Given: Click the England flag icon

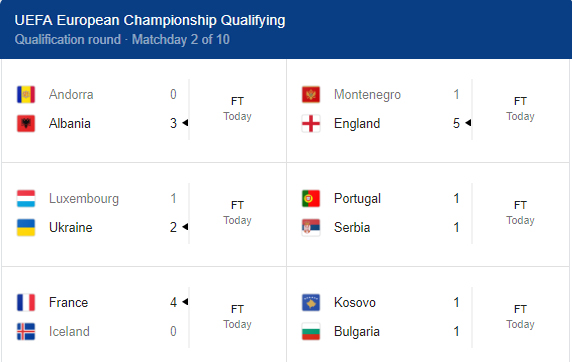Looking at the screenshot, I should (311, 123).
